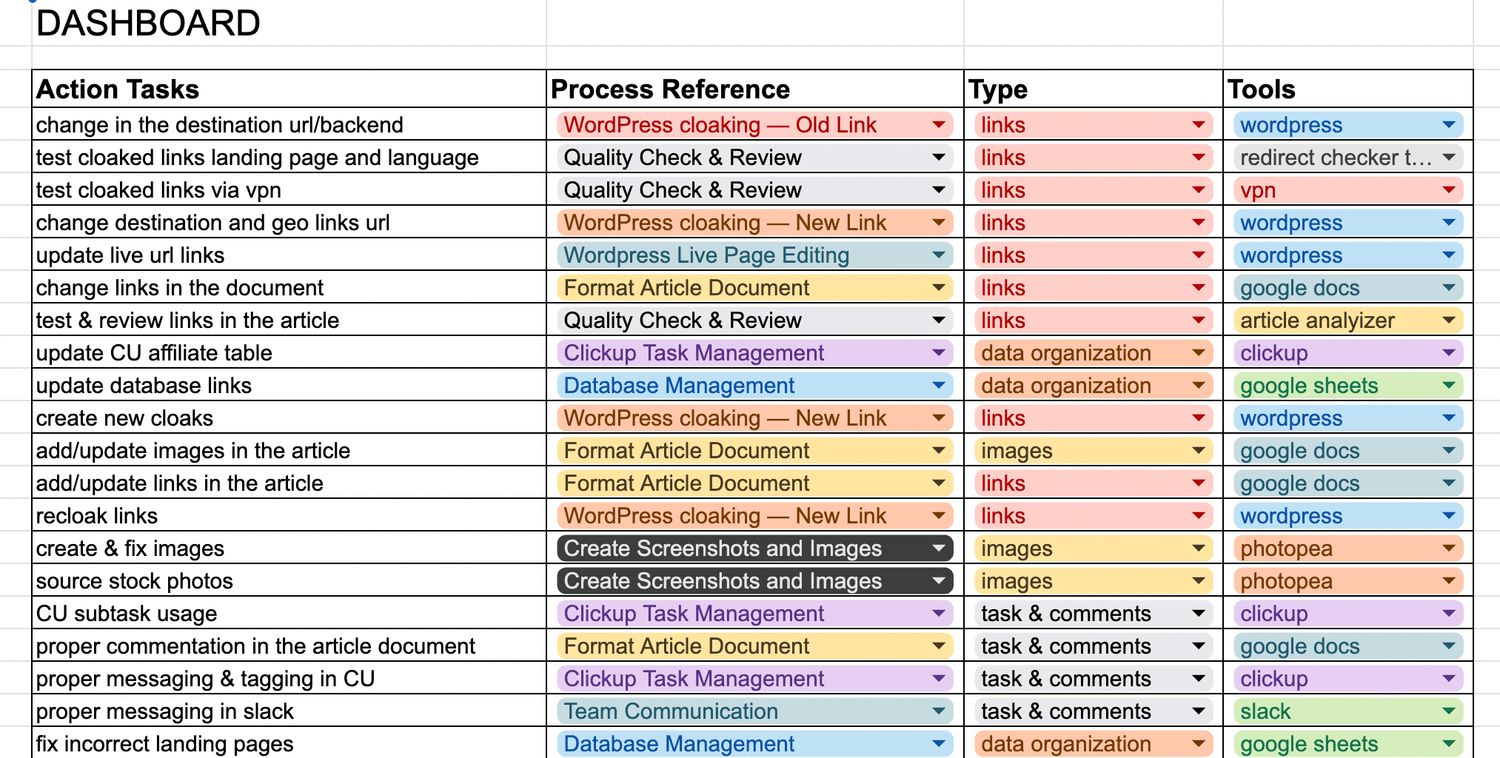Viewport: 1500px width, 758px height.
Task: Select 'test cloaked links landing page and language' cell
Action: 289,157
